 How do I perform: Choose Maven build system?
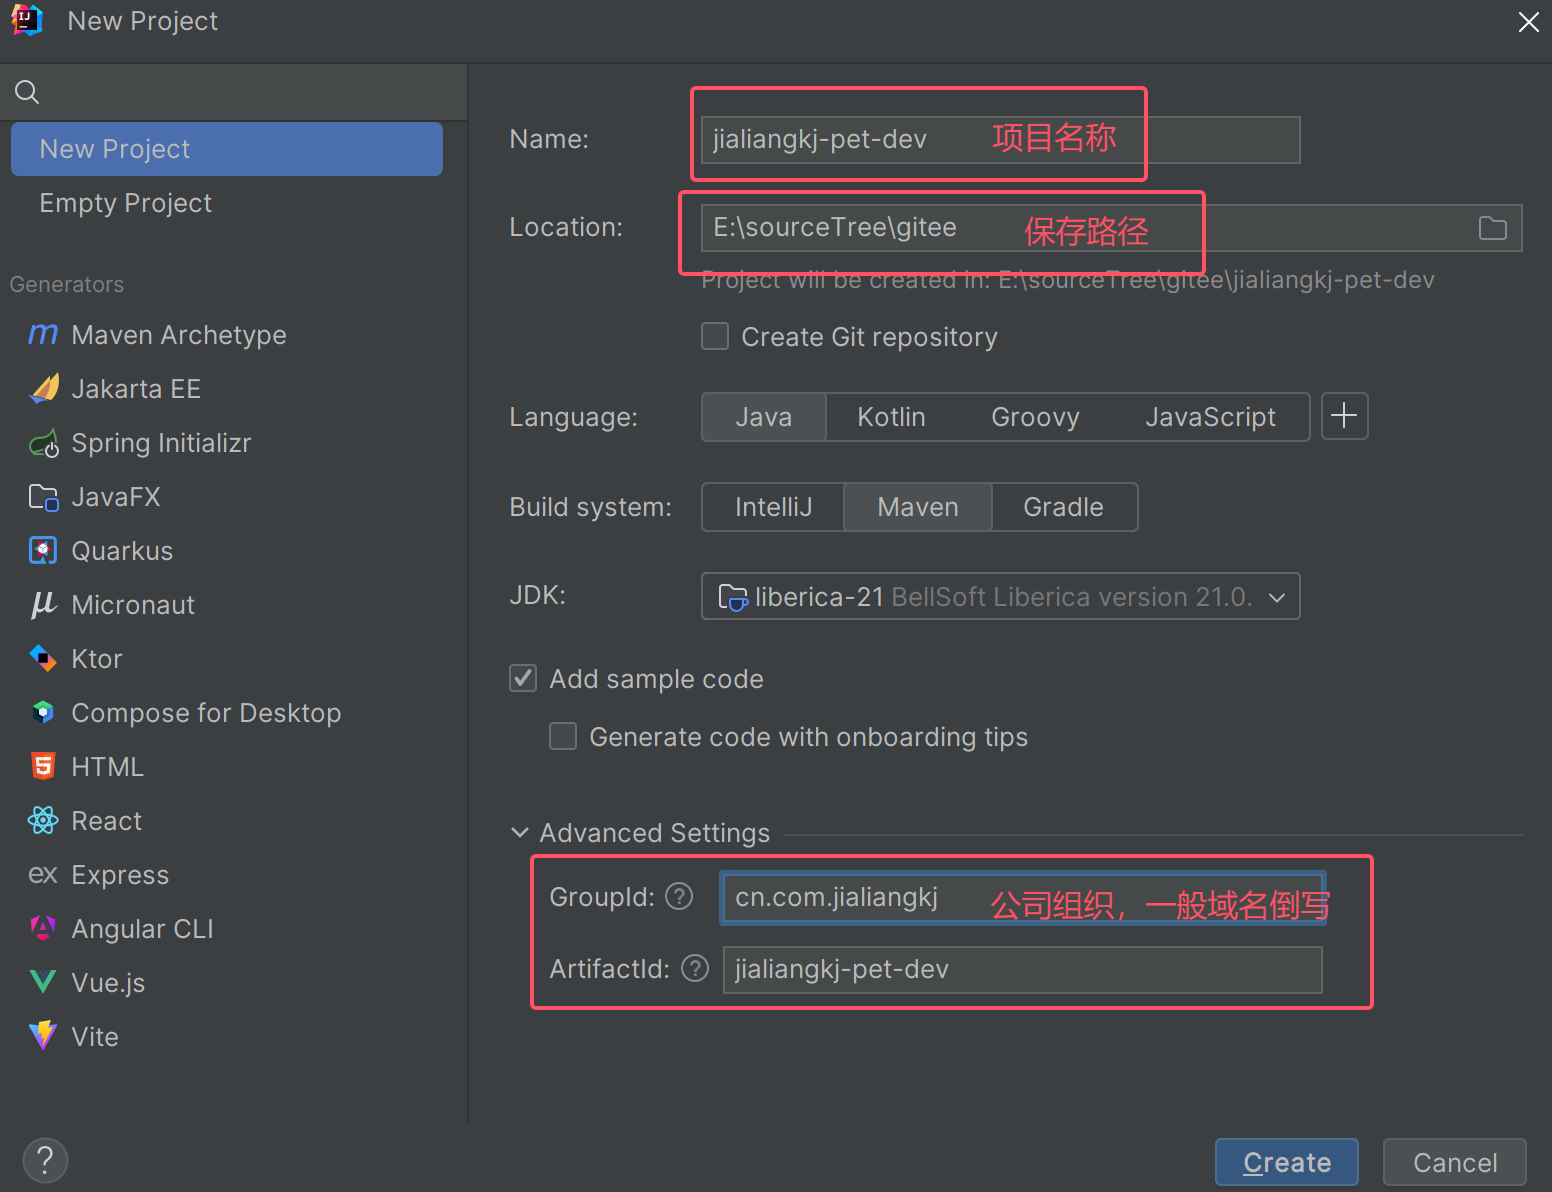918,507
